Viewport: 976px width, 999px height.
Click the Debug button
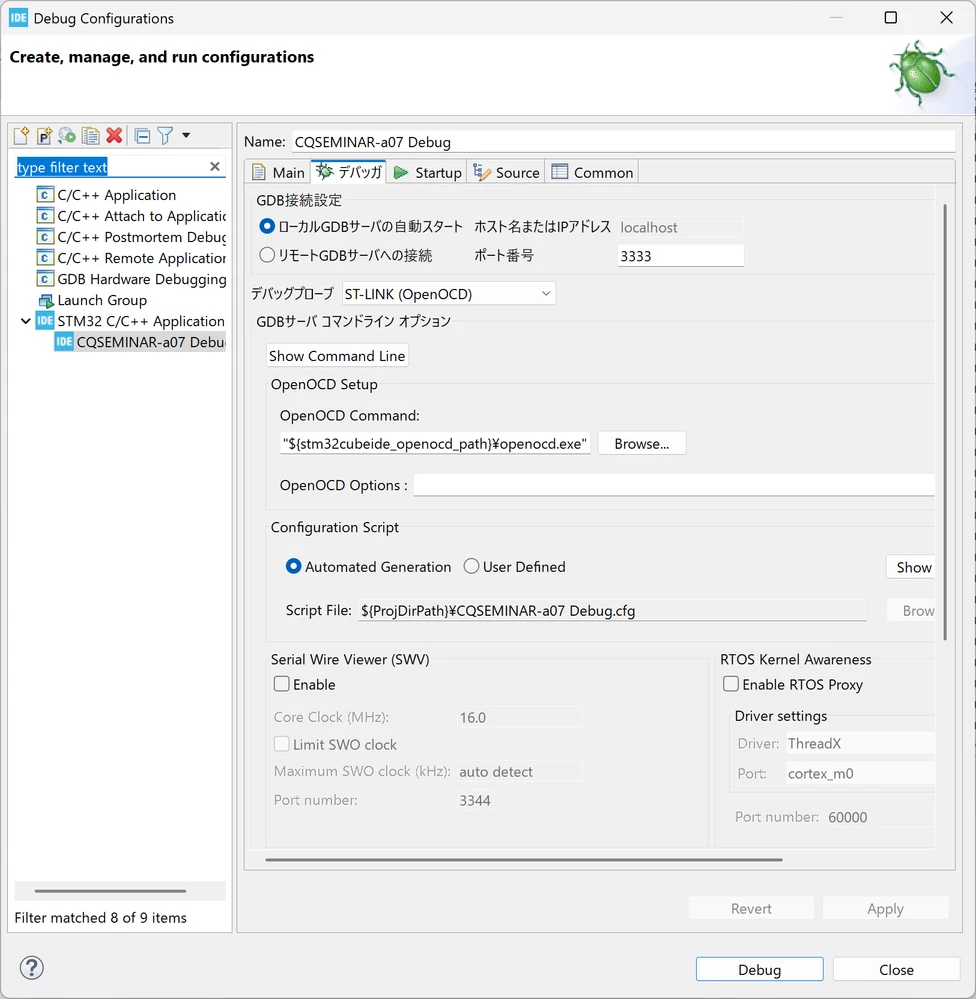759,969
